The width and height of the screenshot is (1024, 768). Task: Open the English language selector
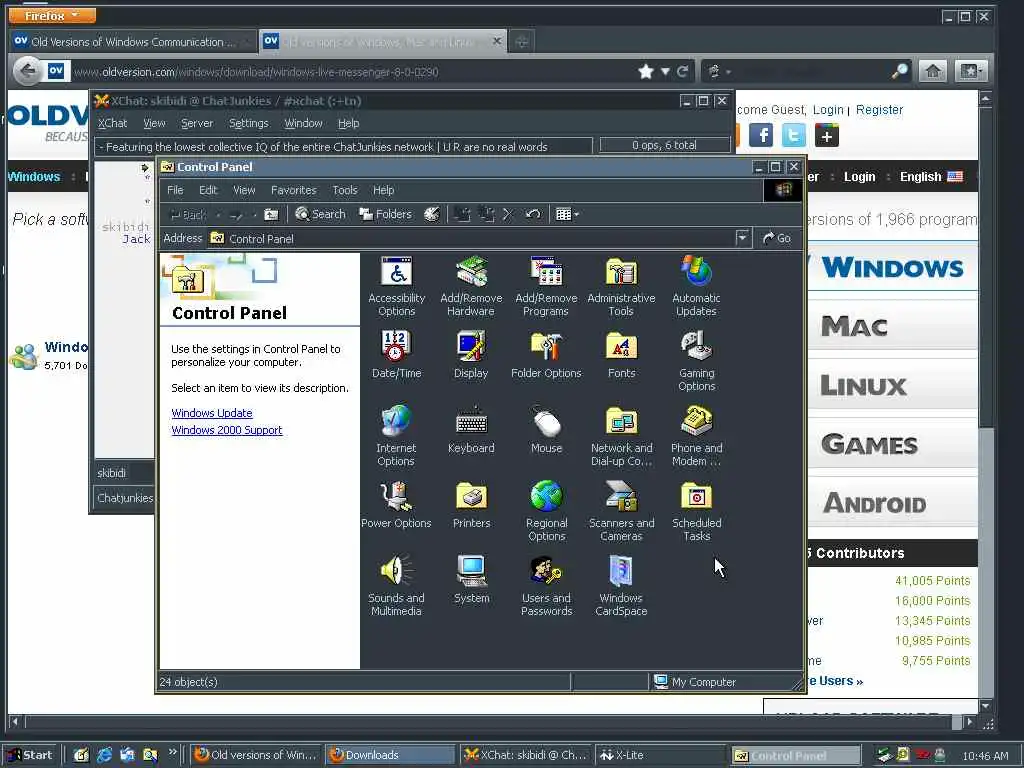(x=931, y=176)
